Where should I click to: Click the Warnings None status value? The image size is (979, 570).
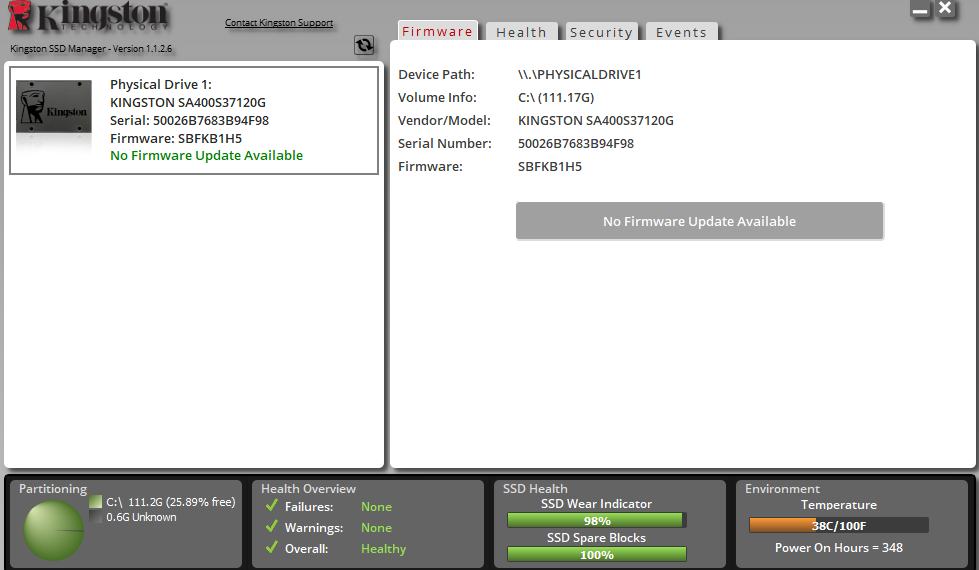[376, 528]
